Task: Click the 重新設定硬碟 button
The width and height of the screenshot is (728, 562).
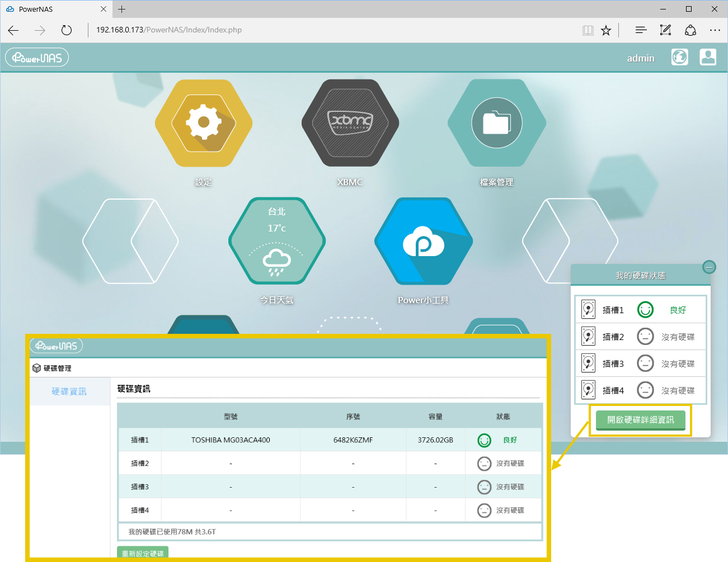Action: [143, 553]
